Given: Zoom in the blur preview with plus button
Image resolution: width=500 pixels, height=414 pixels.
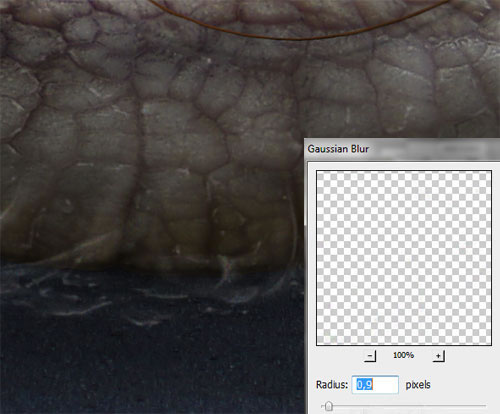Looking at the screenshot, I should click(x=438, y=356).
